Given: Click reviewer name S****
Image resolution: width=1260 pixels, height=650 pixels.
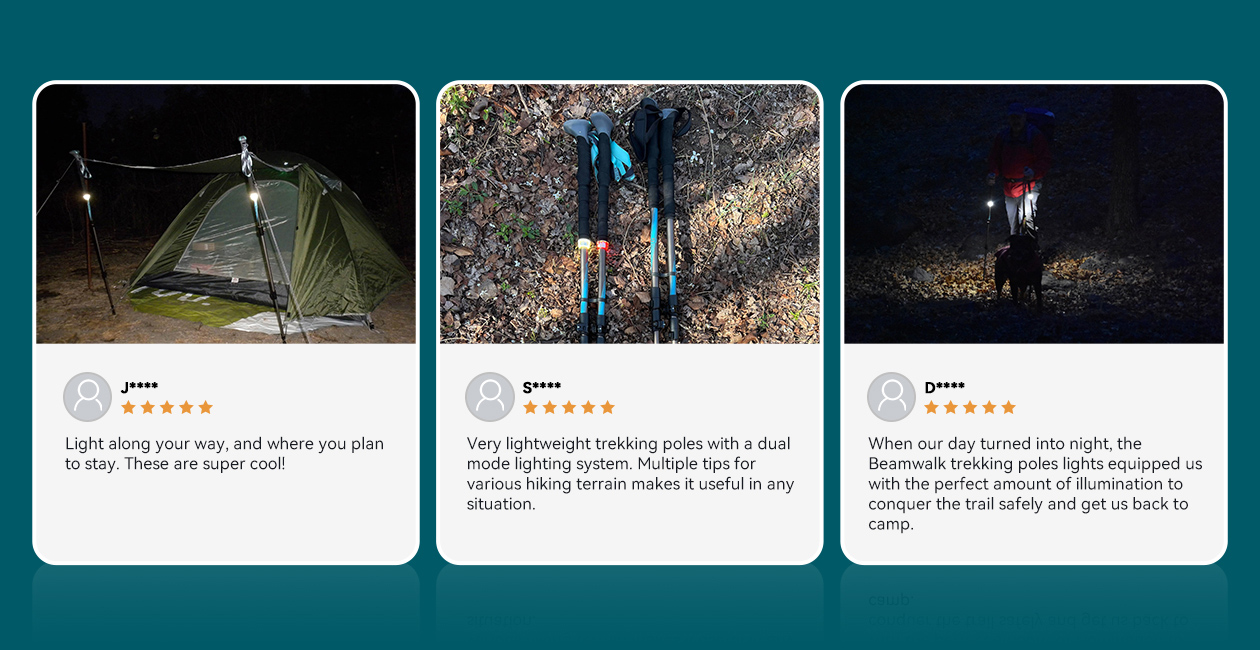Looking at the screenshot, I should [x=542, y=387].
